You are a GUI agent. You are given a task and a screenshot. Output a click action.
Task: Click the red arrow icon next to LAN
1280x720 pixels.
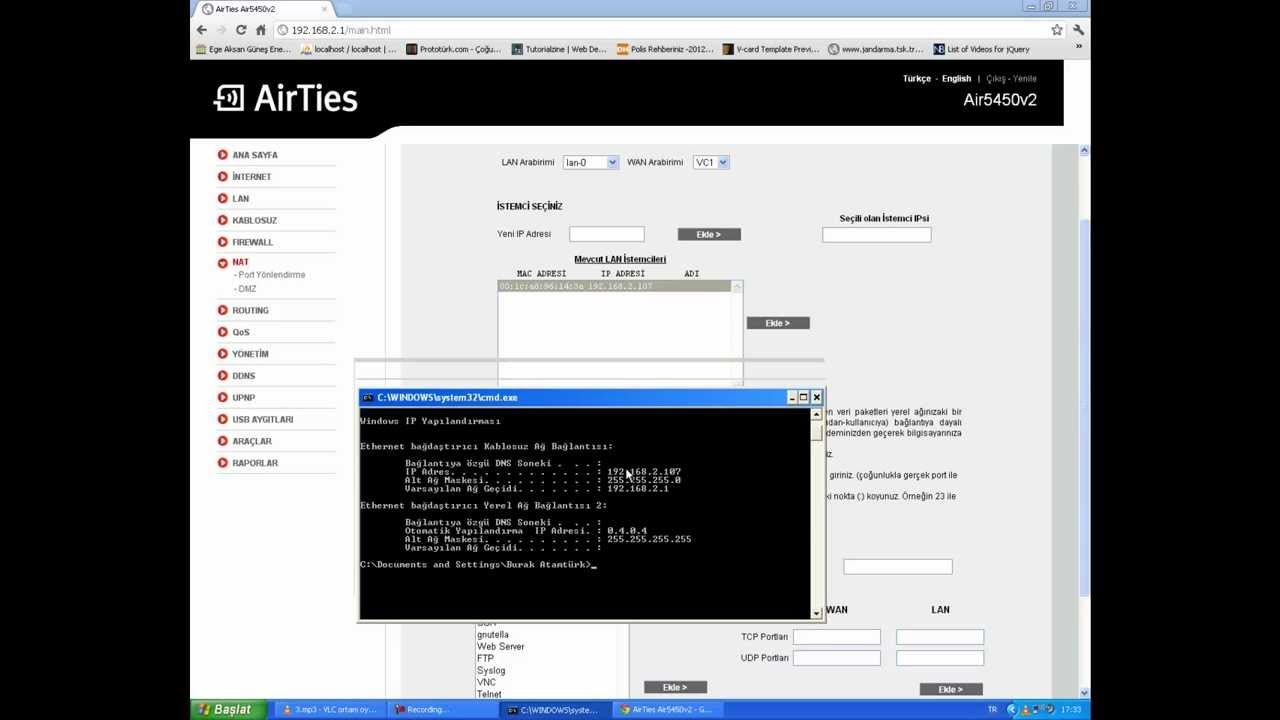[222, 198]
